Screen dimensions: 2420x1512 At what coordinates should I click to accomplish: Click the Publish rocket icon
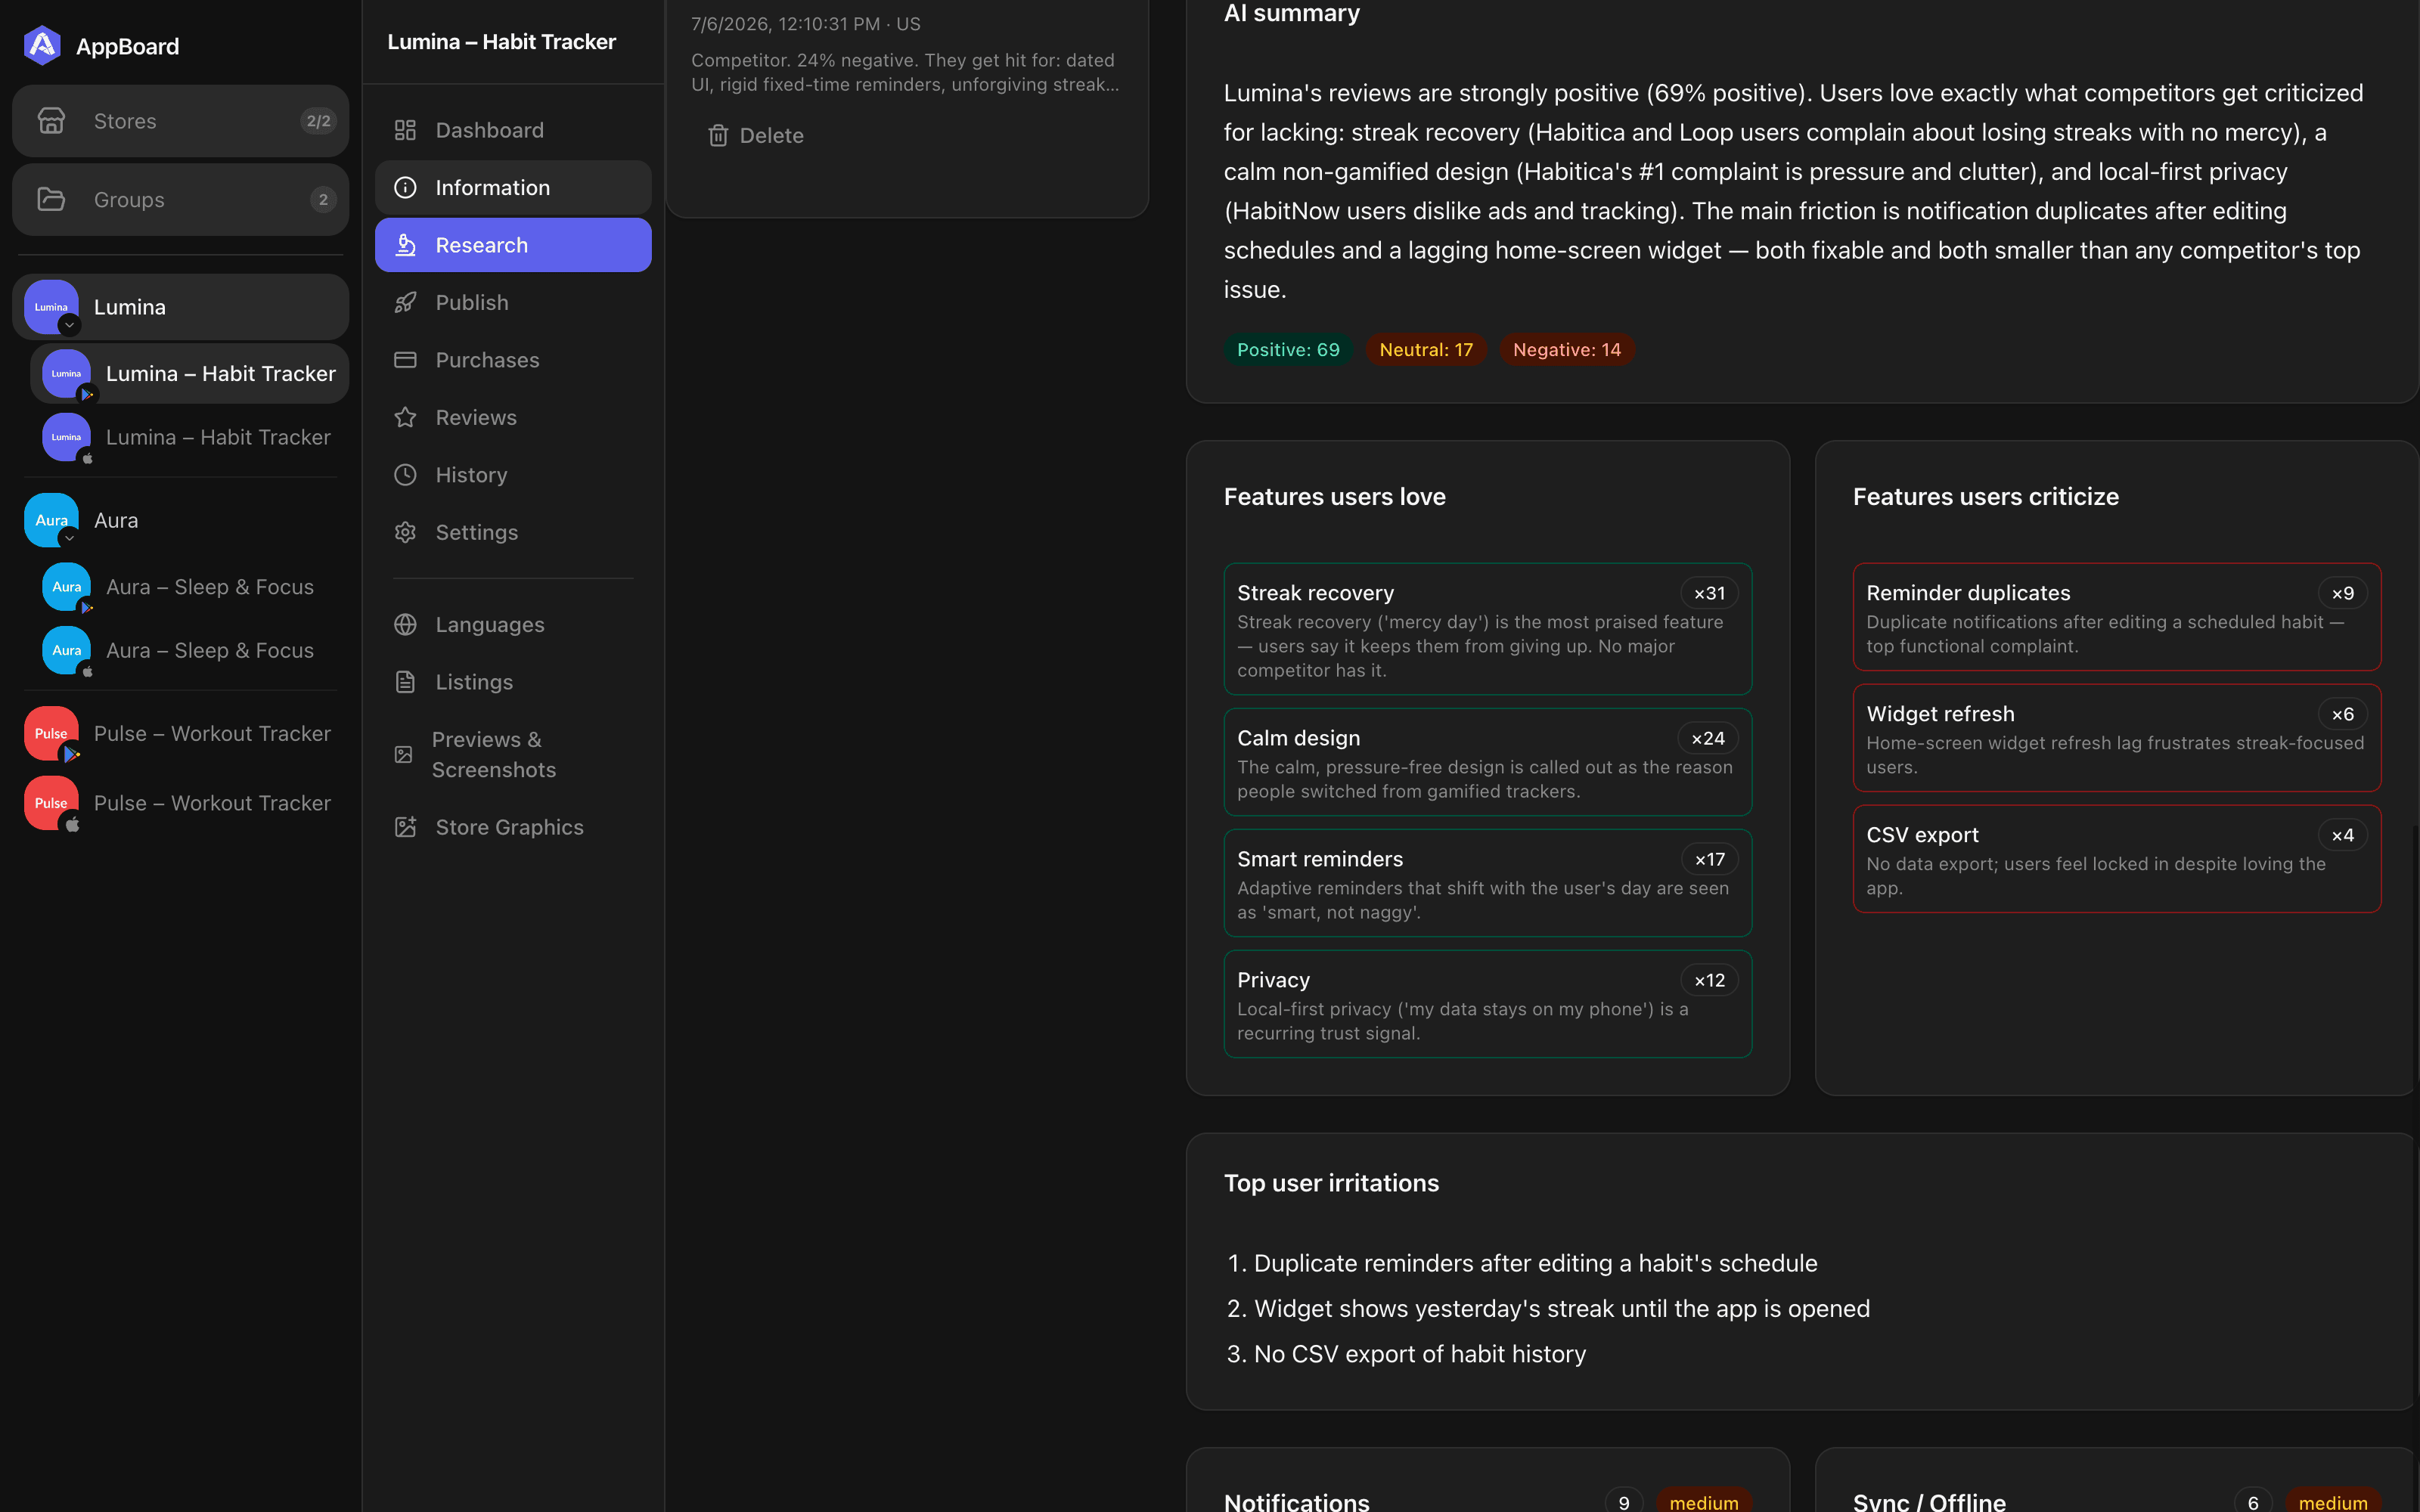tap(405, 303)
